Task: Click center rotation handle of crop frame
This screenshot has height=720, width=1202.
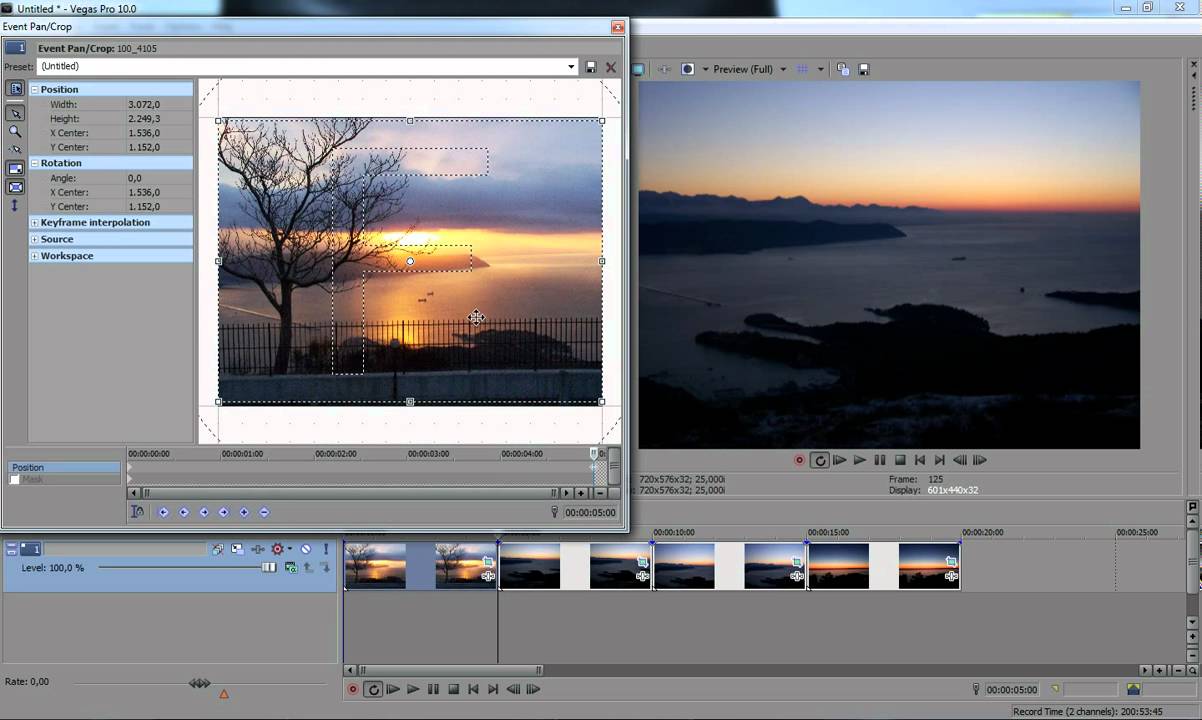Action: [410, 261]
